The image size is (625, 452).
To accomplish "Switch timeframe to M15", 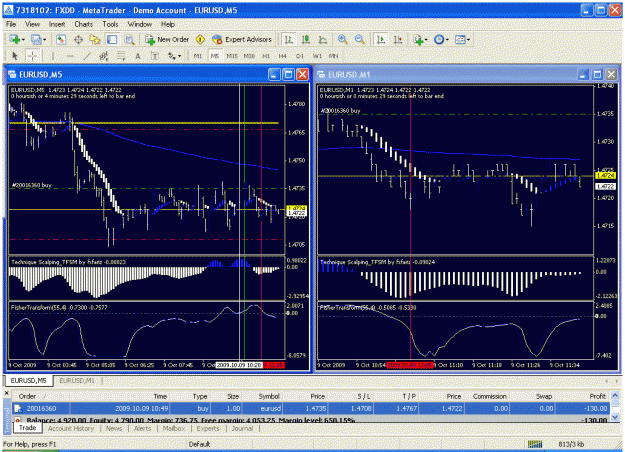I will point(232,56).
